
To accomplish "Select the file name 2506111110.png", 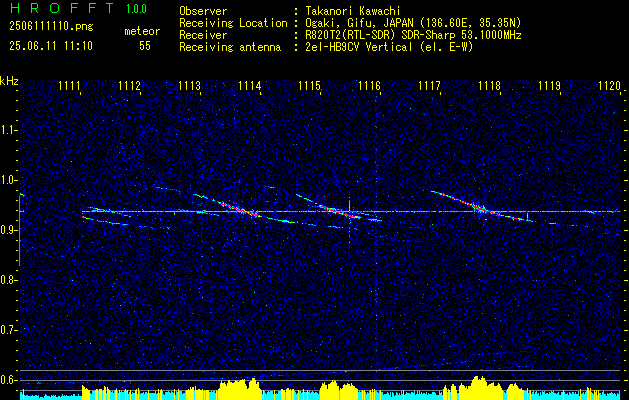I will (51, 26).
